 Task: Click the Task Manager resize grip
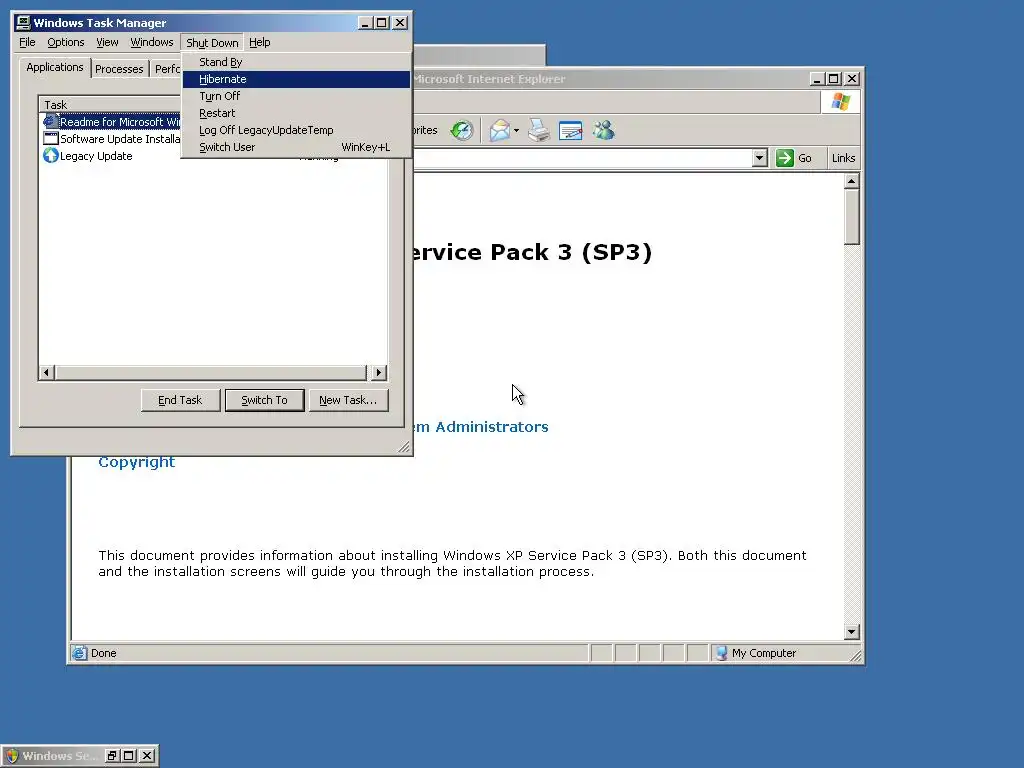pos(404,447)
